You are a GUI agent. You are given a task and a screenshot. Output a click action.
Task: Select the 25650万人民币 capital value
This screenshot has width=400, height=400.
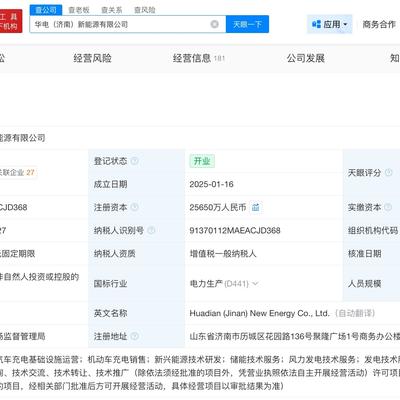click(x=218, y=207)
